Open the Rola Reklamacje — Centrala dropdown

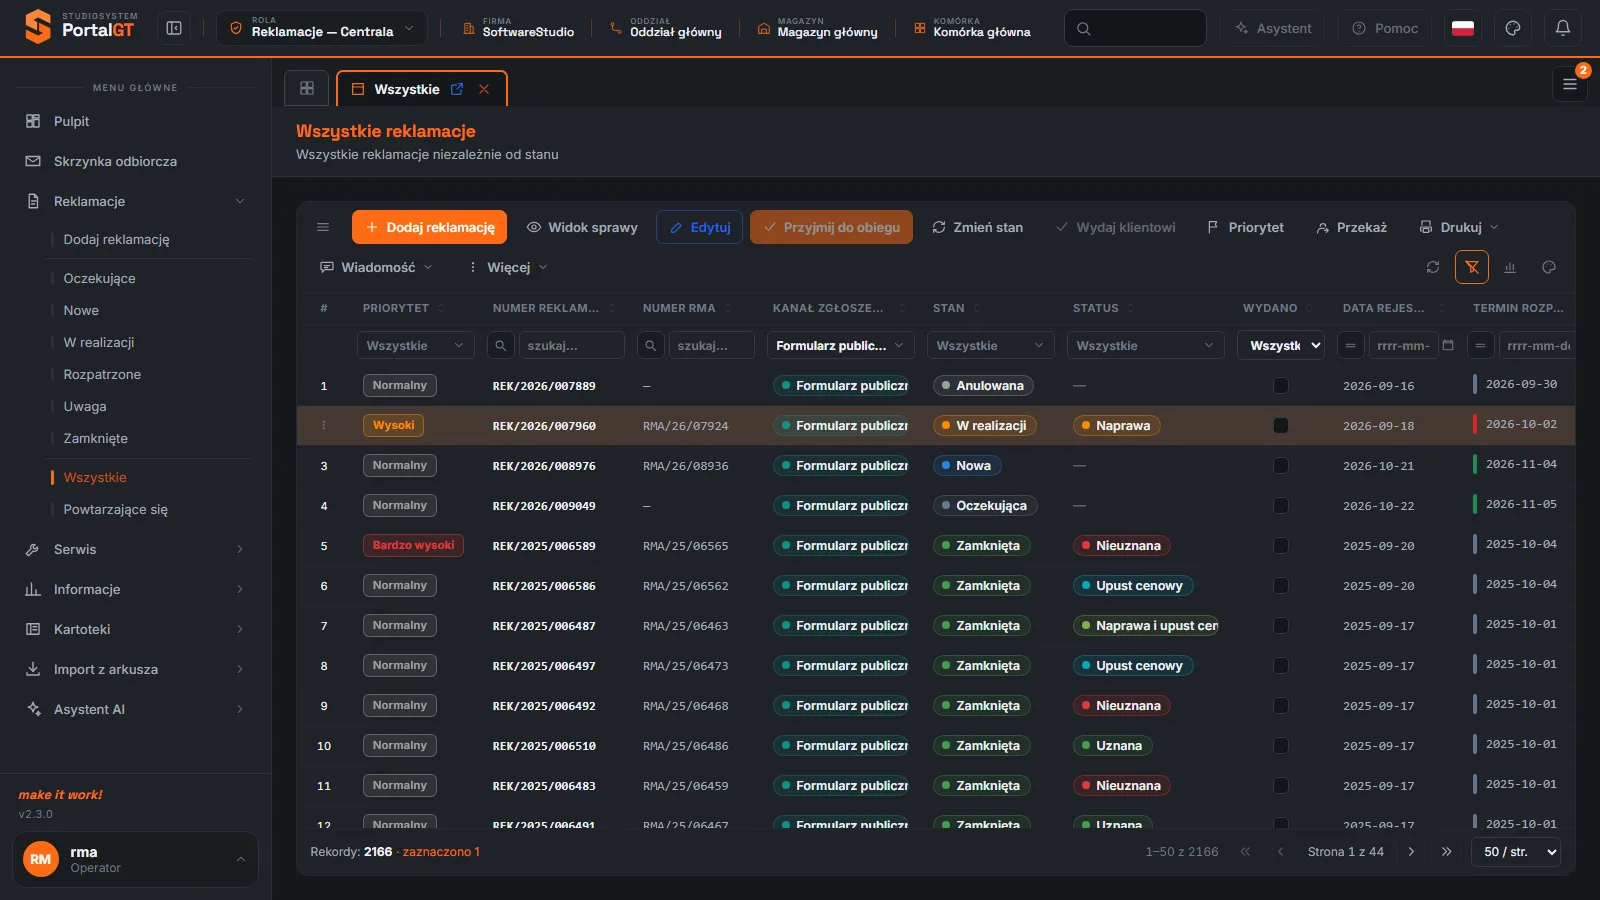click(322, 28)
